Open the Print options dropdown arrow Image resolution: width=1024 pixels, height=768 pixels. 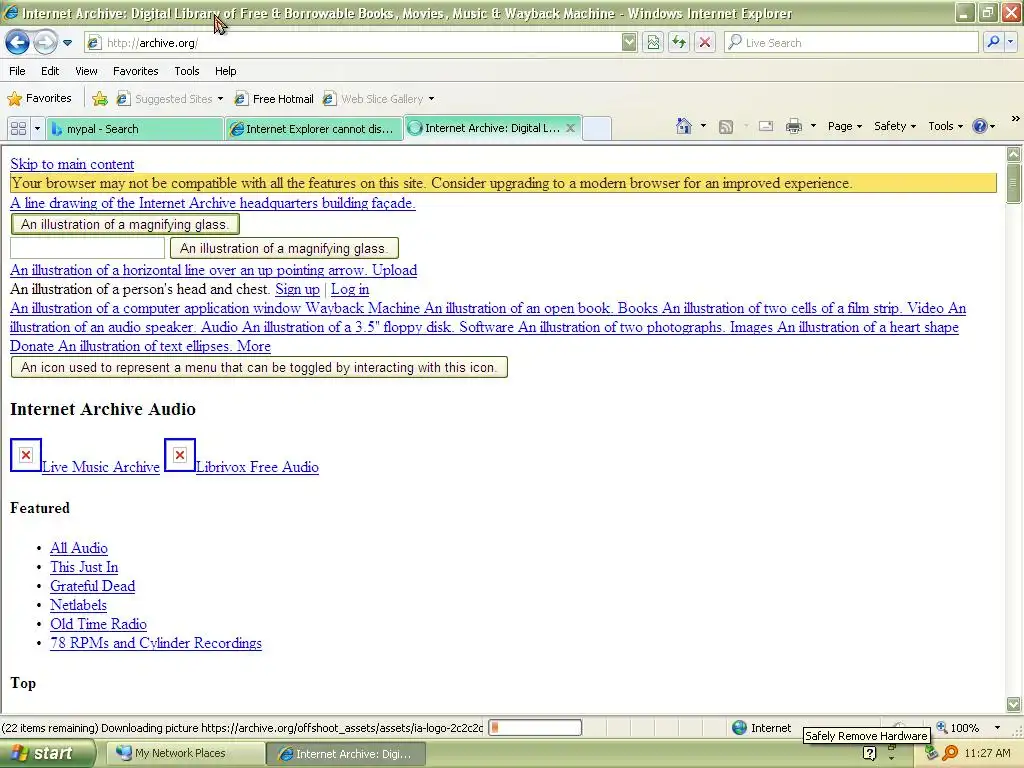click(813, 126)
